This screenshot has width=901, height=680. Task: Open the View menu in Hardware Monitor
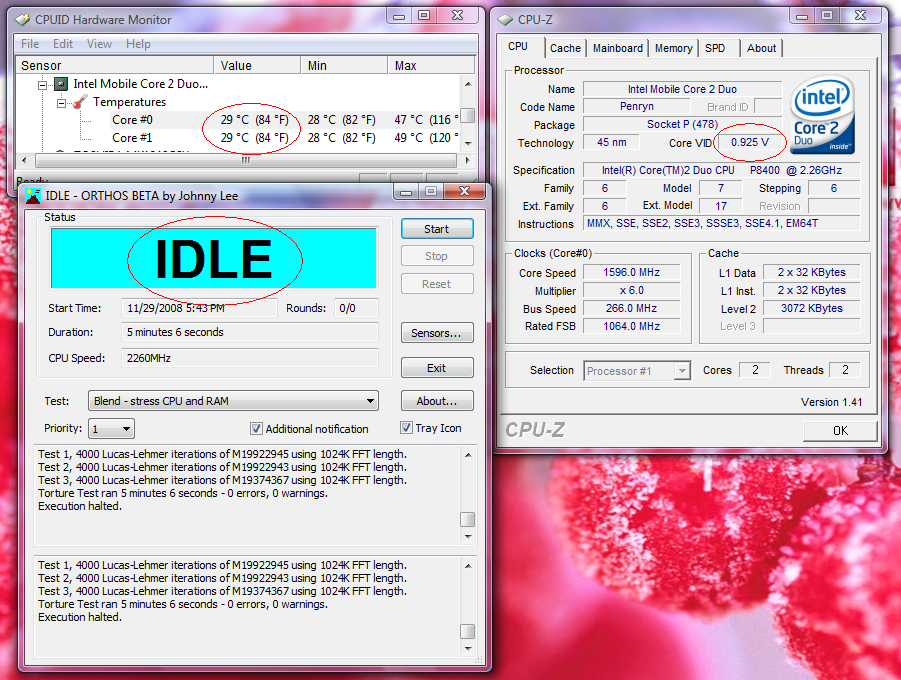coord(99,44)
